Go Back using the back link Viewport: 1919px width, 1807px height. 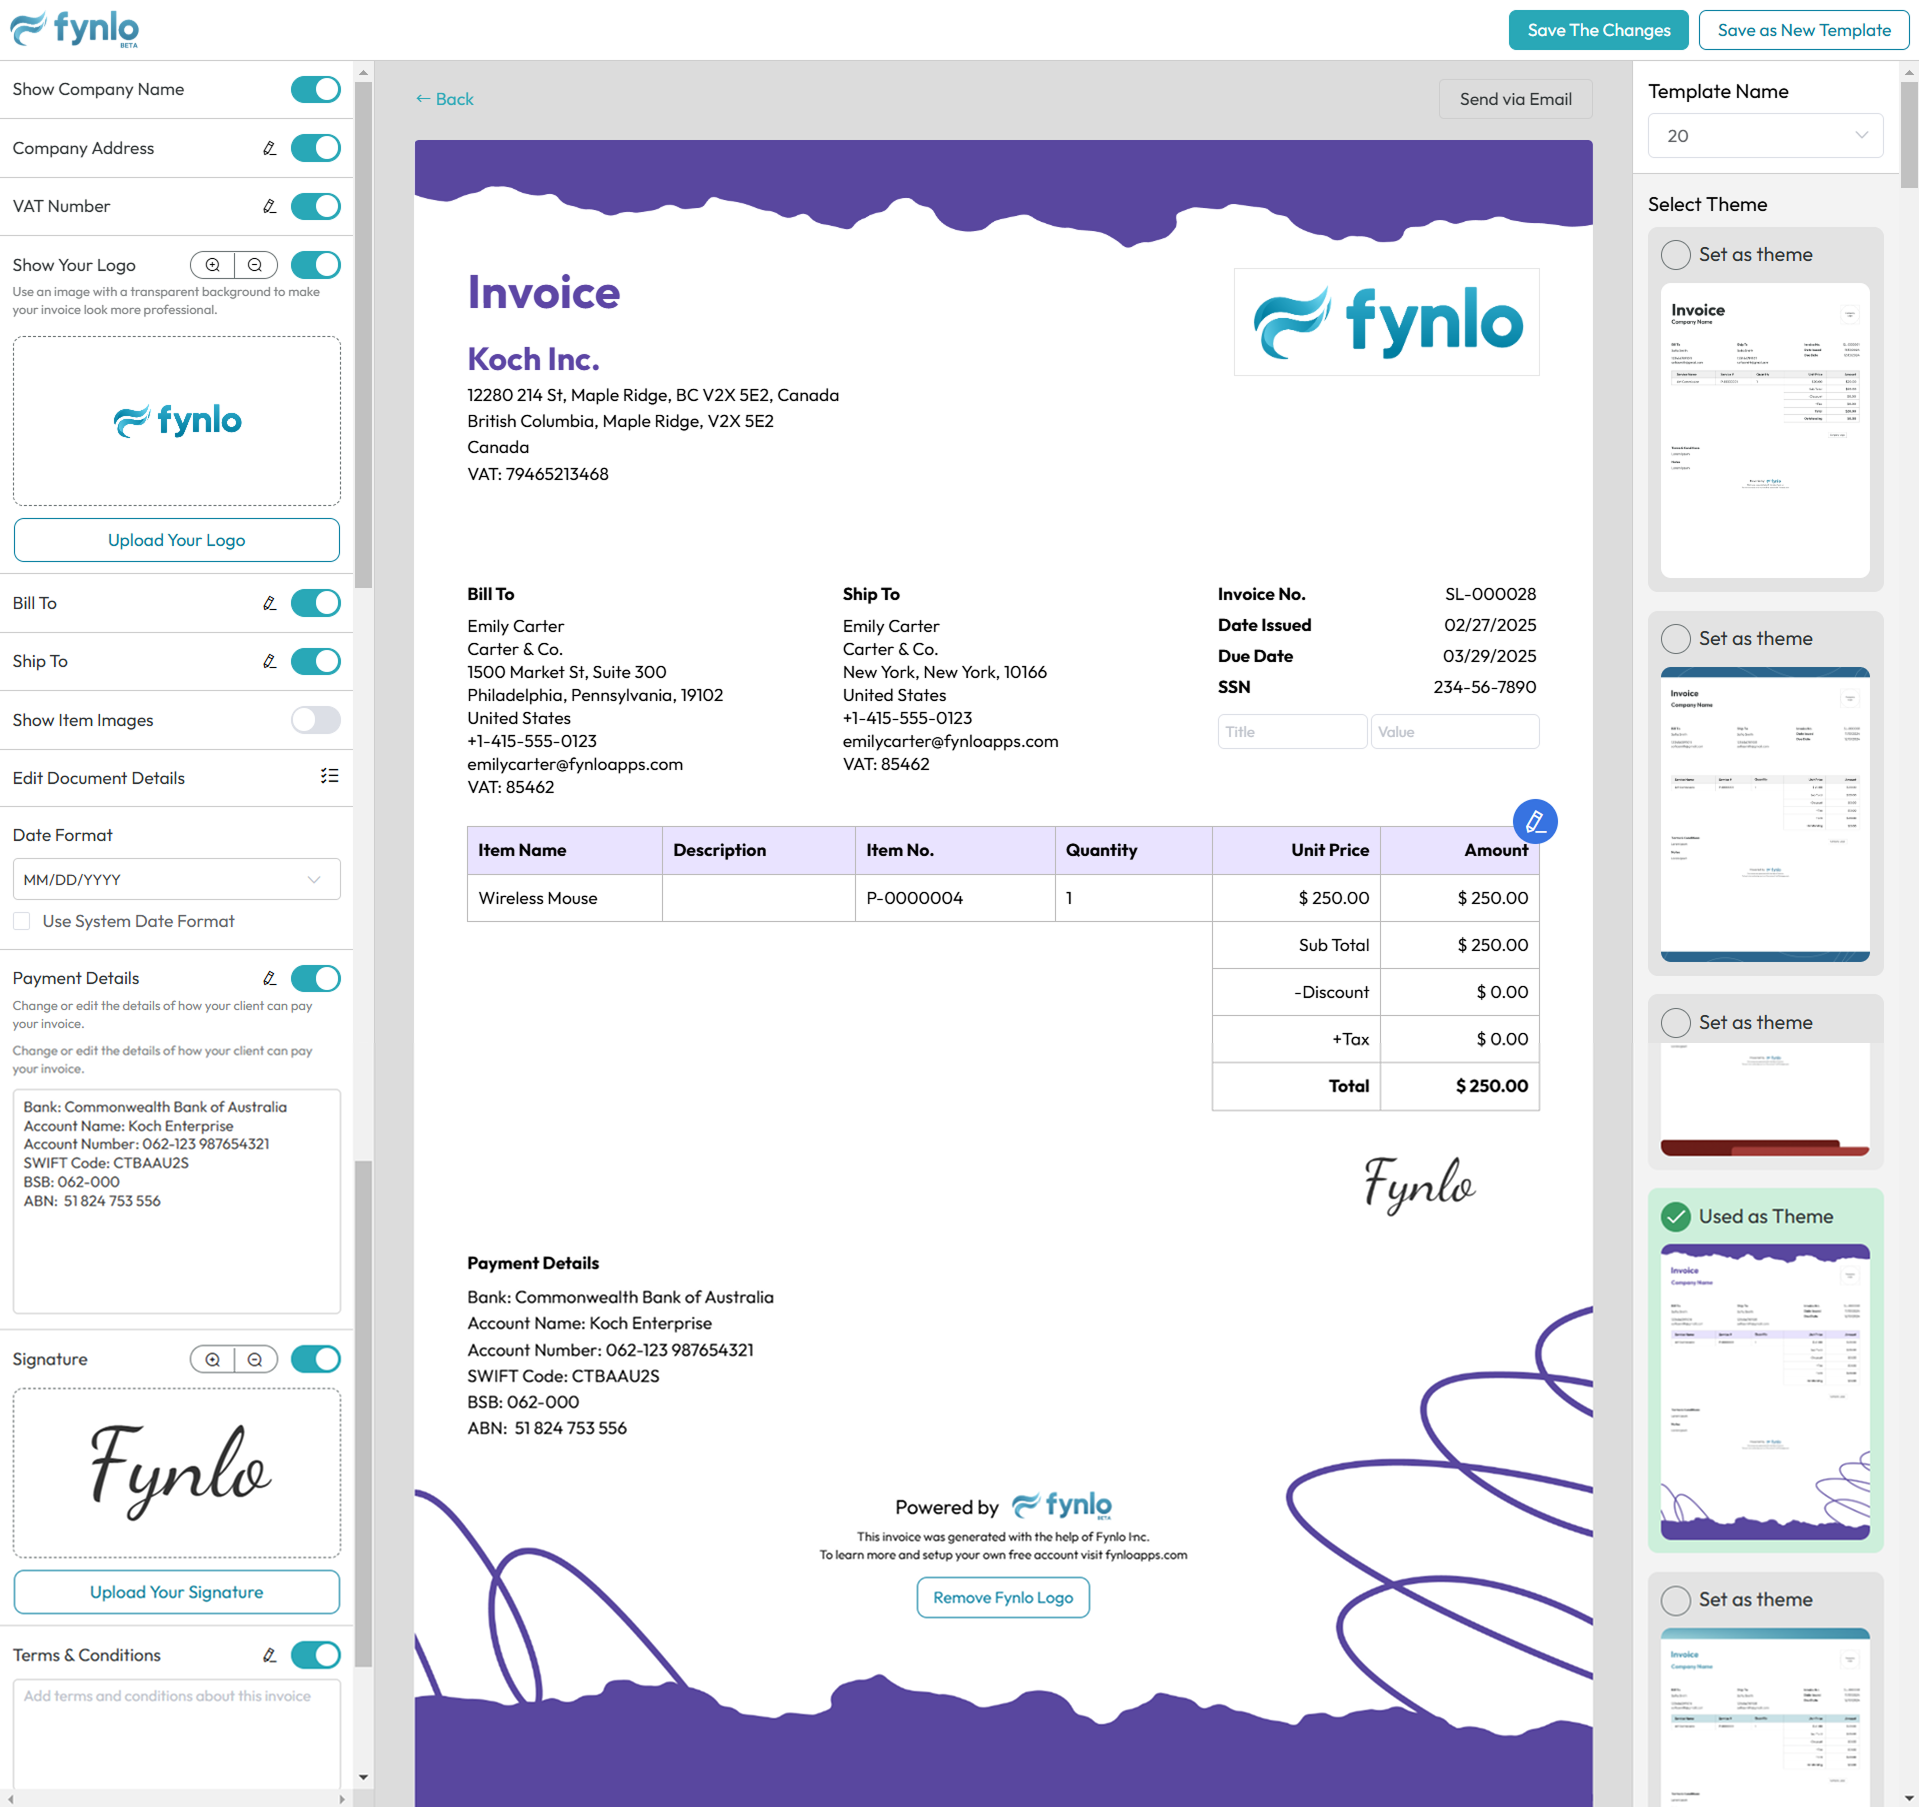(x=445, y=99)
